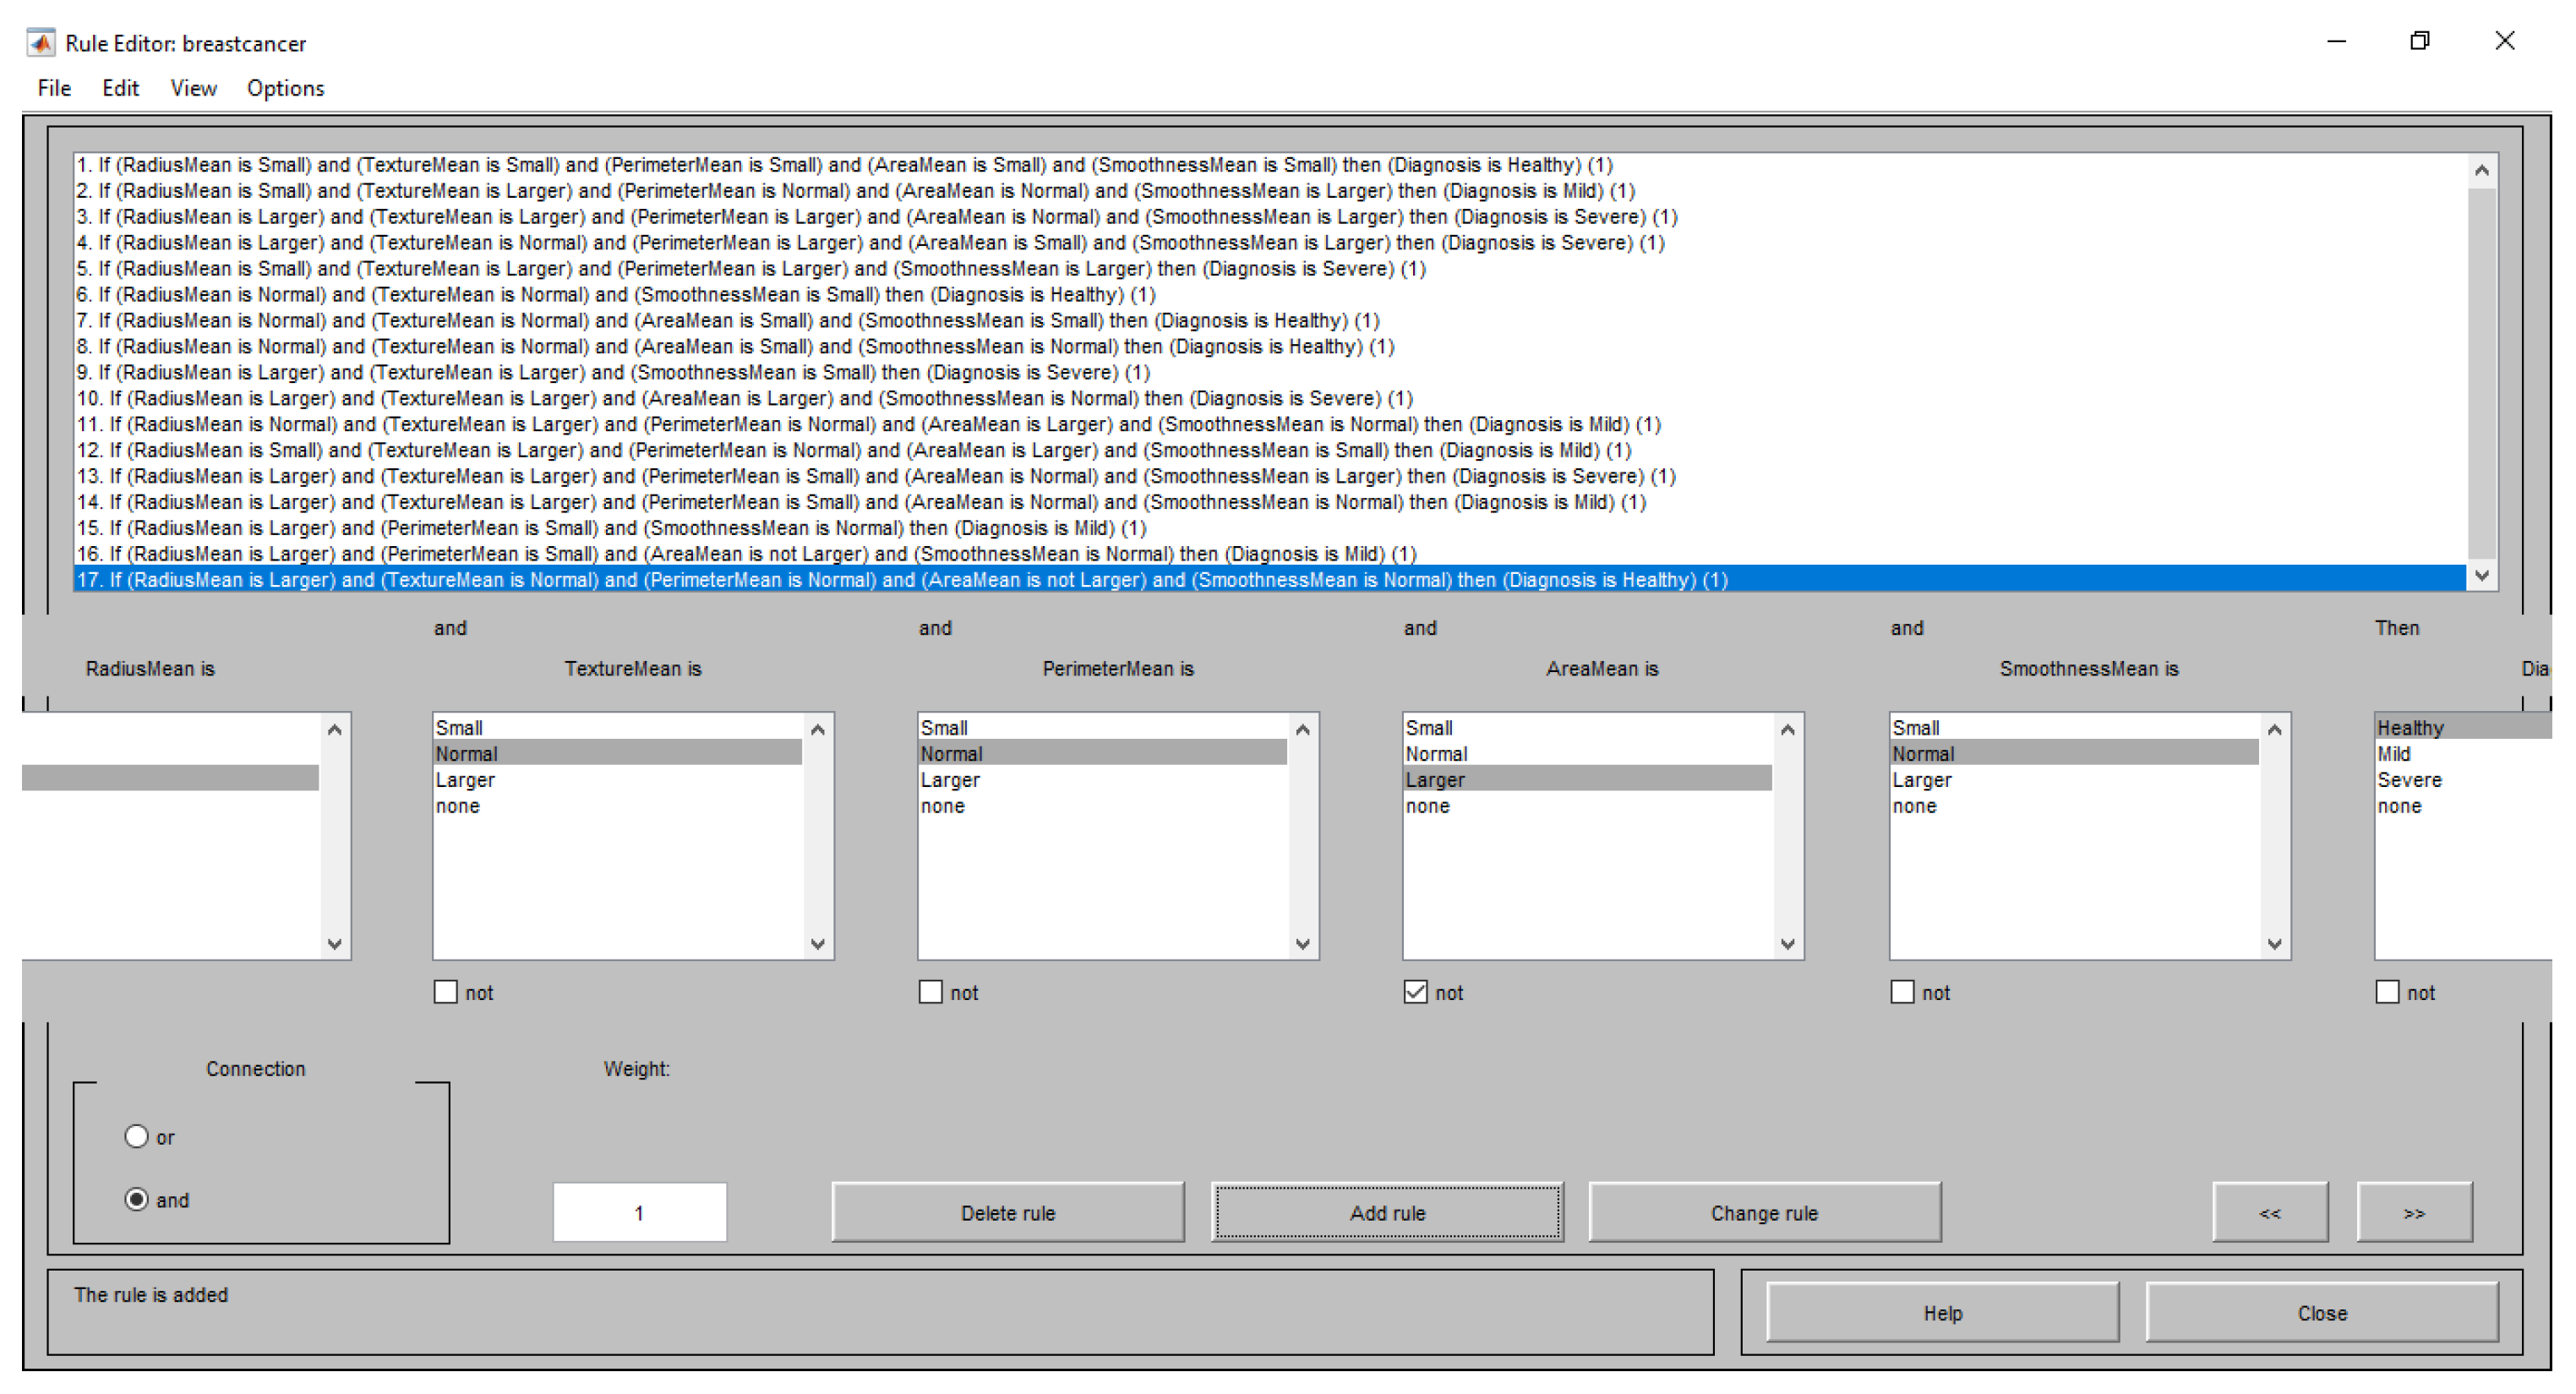This screenshot has height=1394, width=2576.
Task: Click the Change rule button
Action: click(1764, 1212)
